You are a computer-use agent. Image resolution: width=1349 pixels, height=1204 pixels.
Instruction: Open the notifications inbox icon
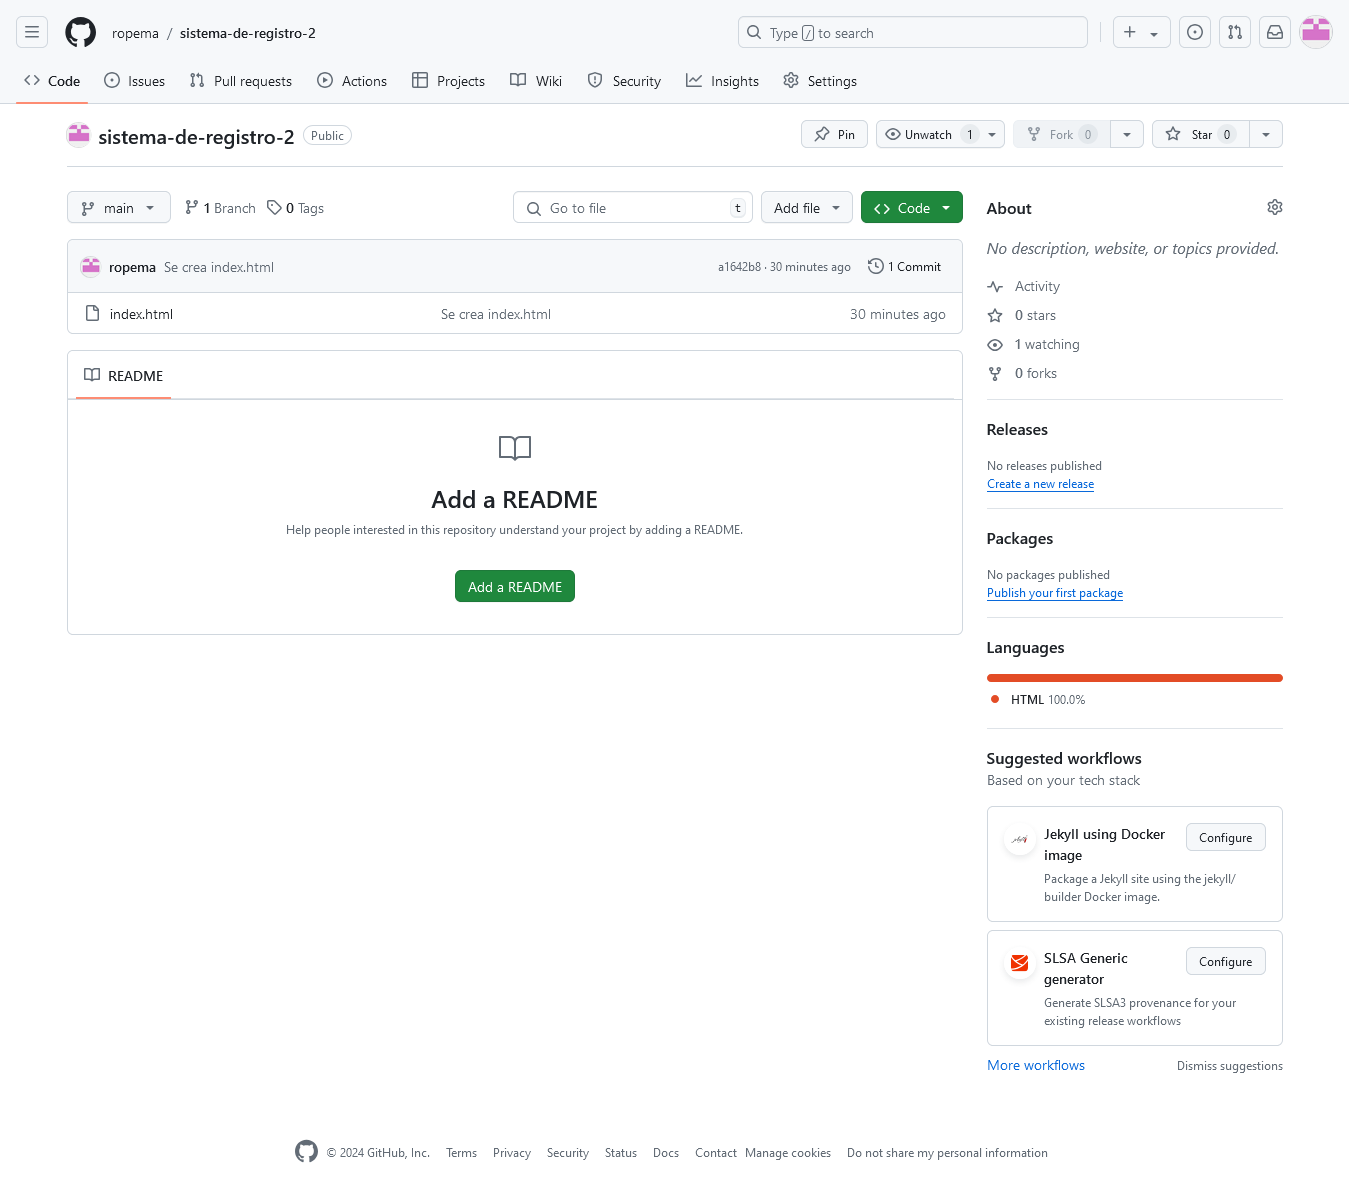pyautogui.click(x=1275, y=32)
